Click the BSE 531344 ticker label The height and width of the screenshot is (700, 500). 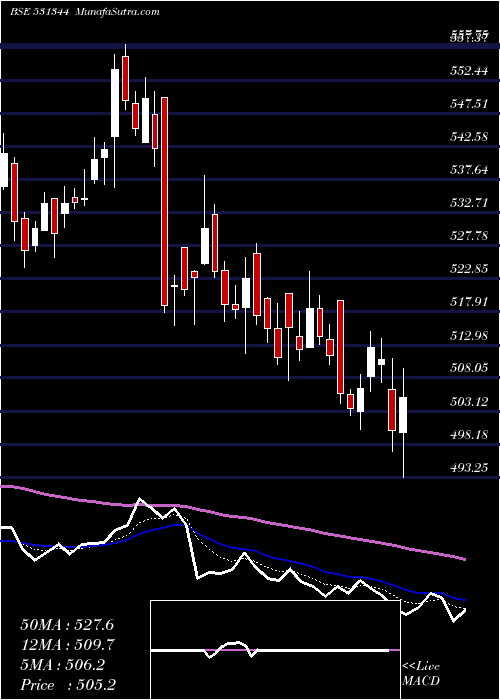pos(39,12)
